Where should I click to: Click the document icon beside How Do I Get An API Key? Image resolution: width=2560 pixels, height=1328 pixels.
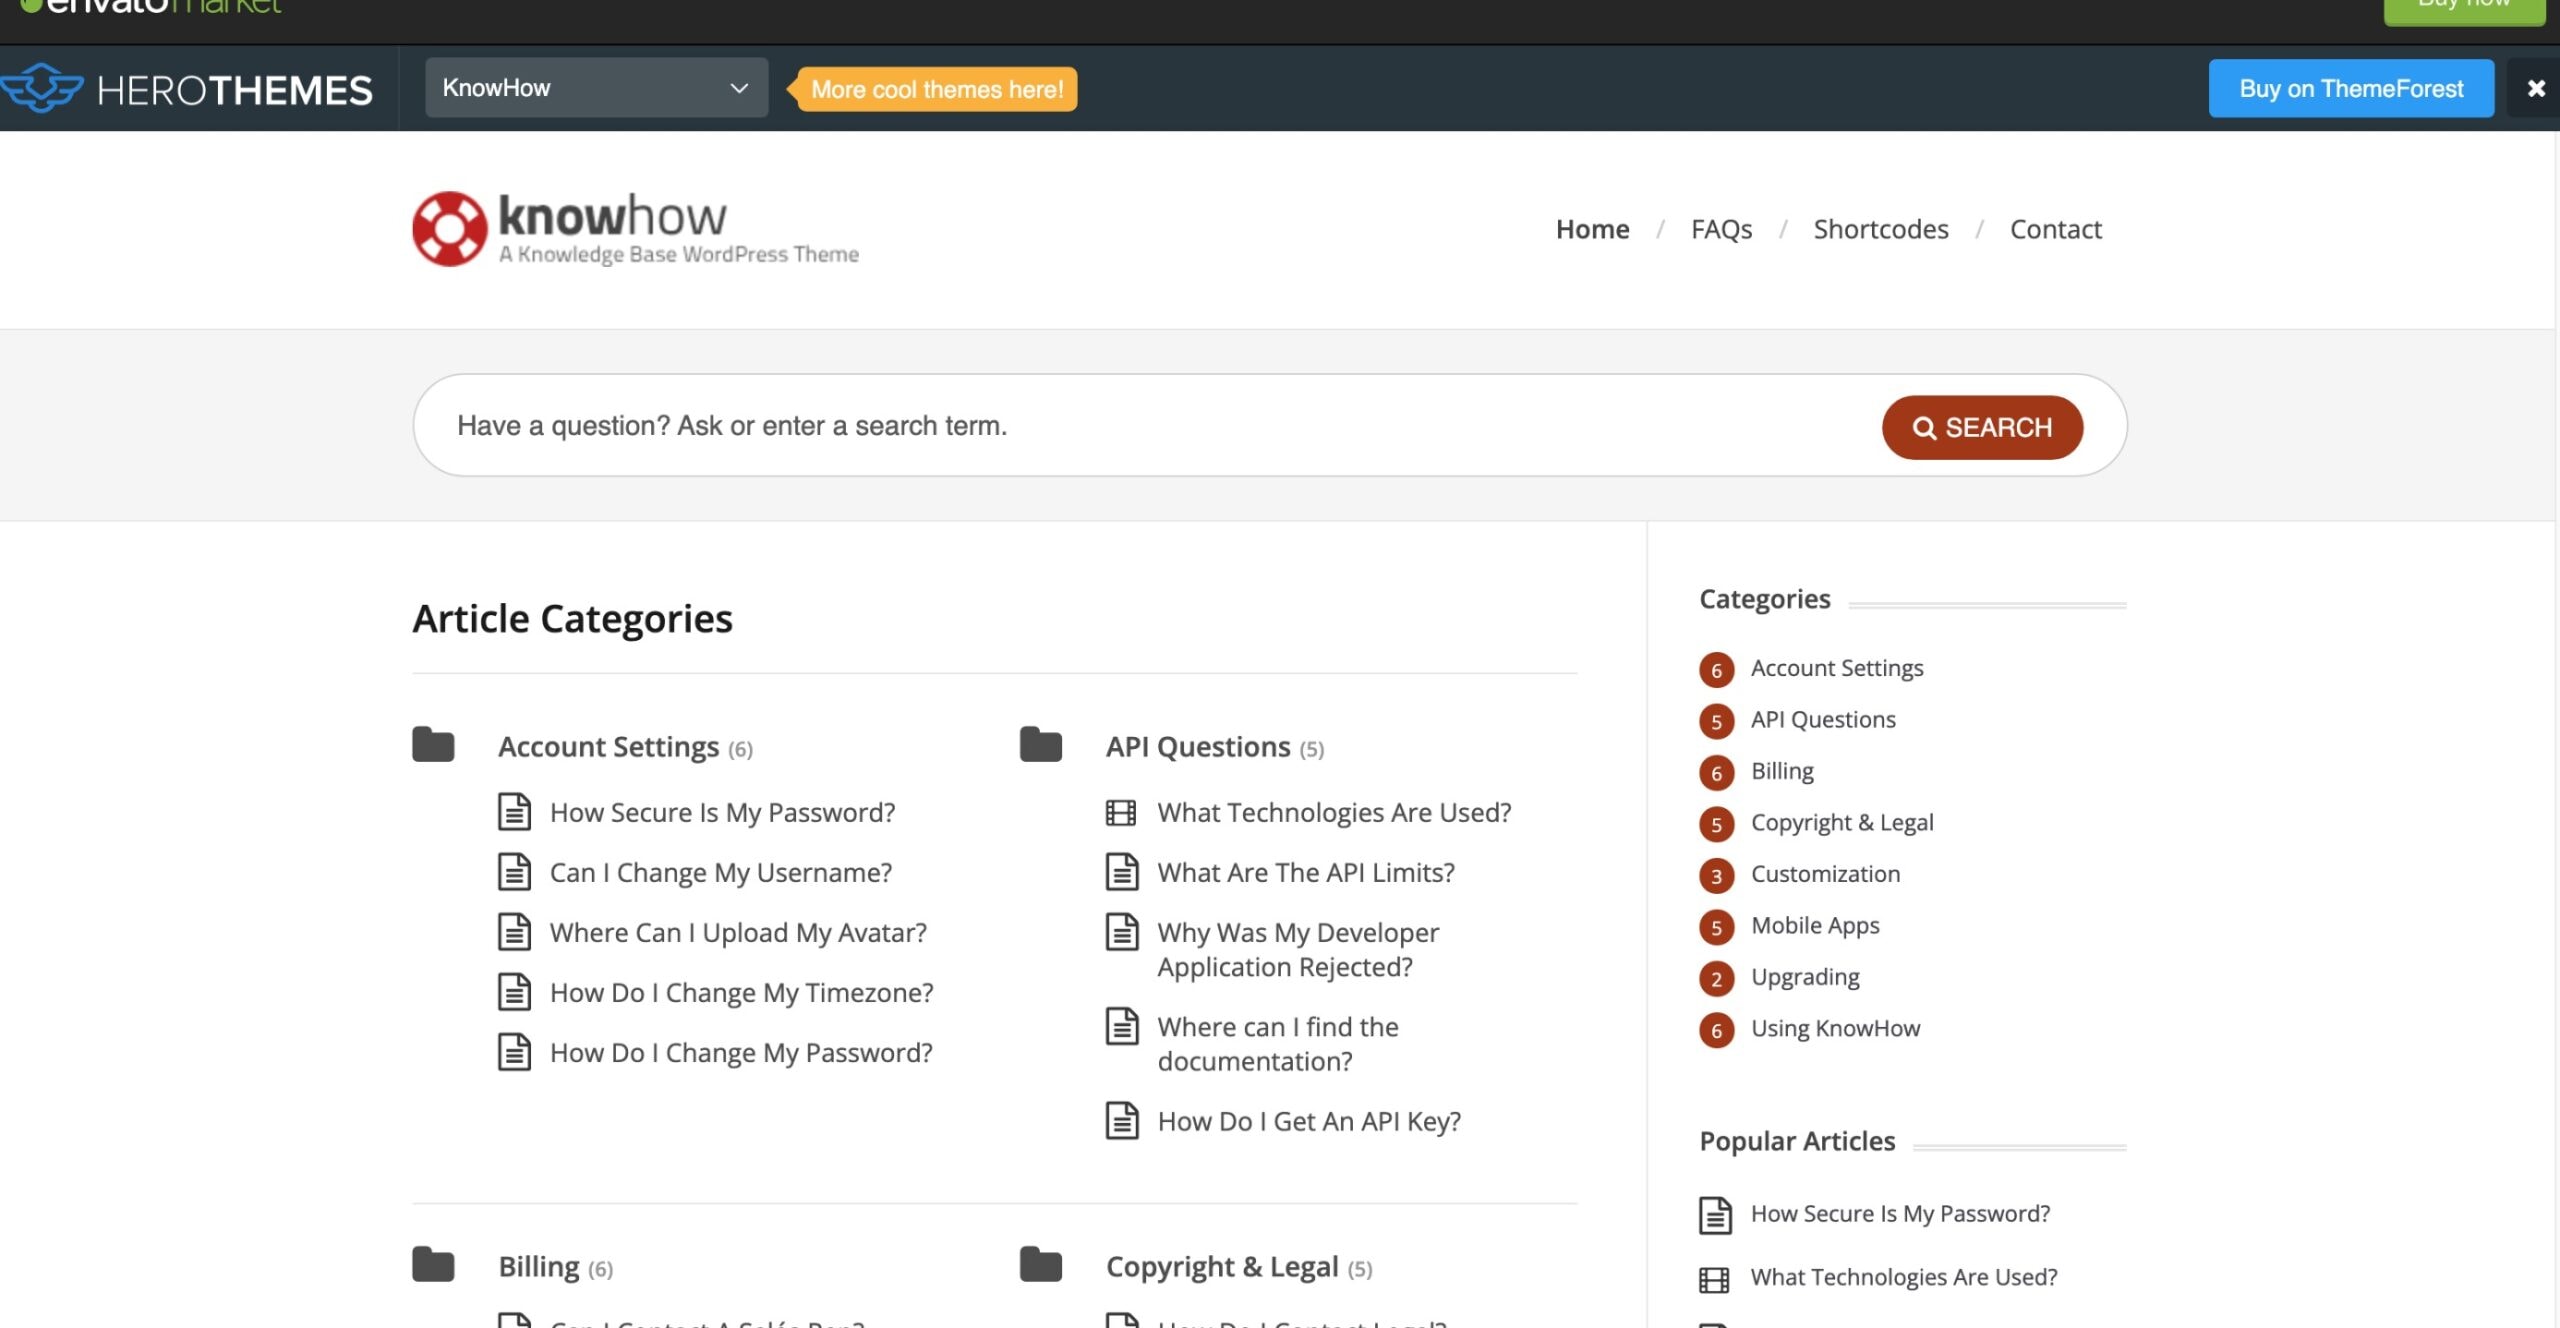tap(1121, 1121)
